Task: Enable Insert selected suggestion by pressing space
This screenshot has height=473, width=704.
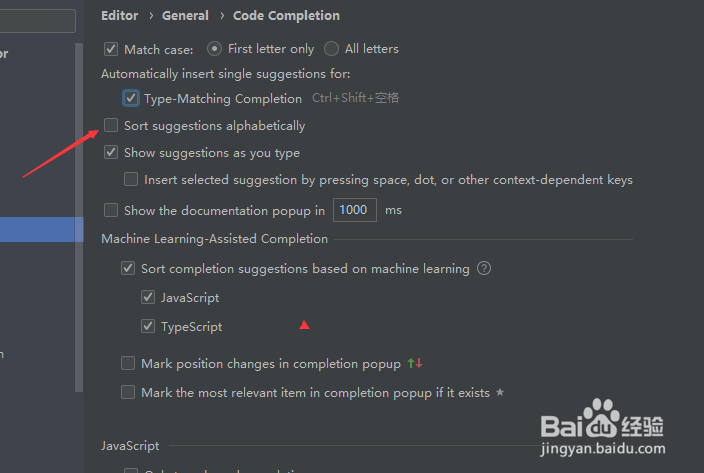Action: [x=131, y=179]
